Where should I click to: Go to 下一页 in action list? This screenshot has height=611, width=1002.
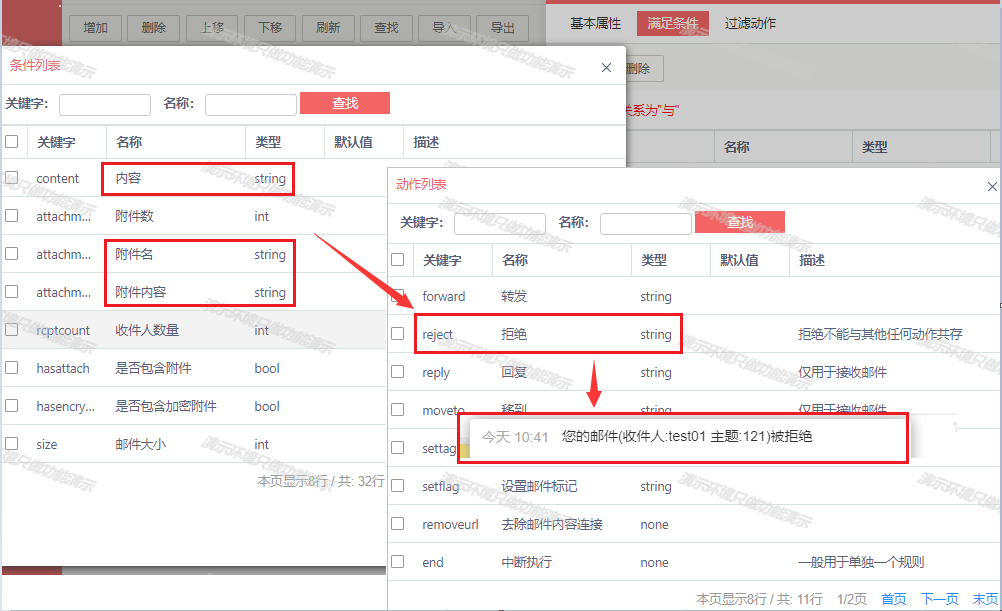pos(939,598)
